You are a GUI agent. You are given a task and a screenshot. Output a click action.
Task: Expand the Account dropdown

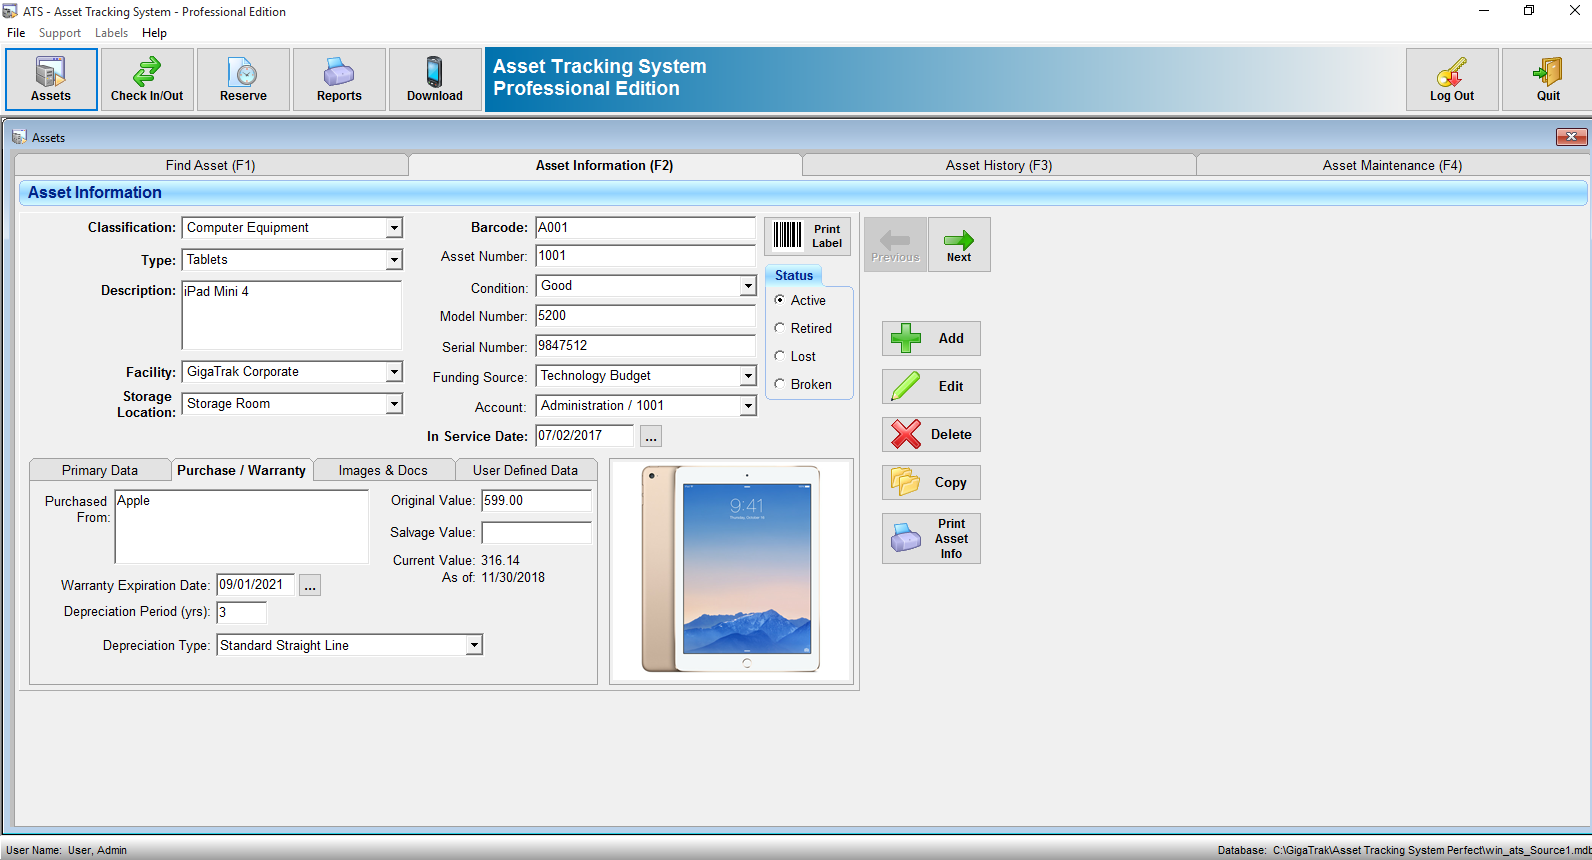coord(748,406)
